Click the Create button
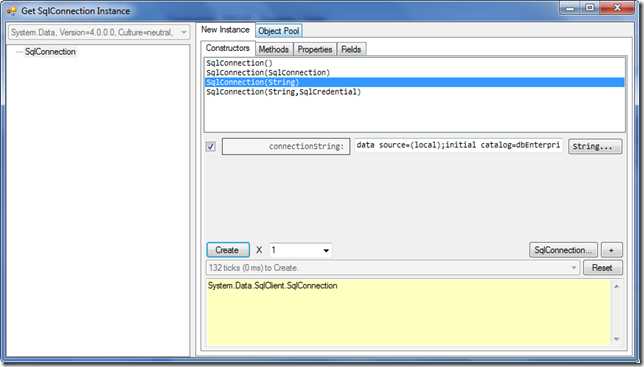 (228, 250)
